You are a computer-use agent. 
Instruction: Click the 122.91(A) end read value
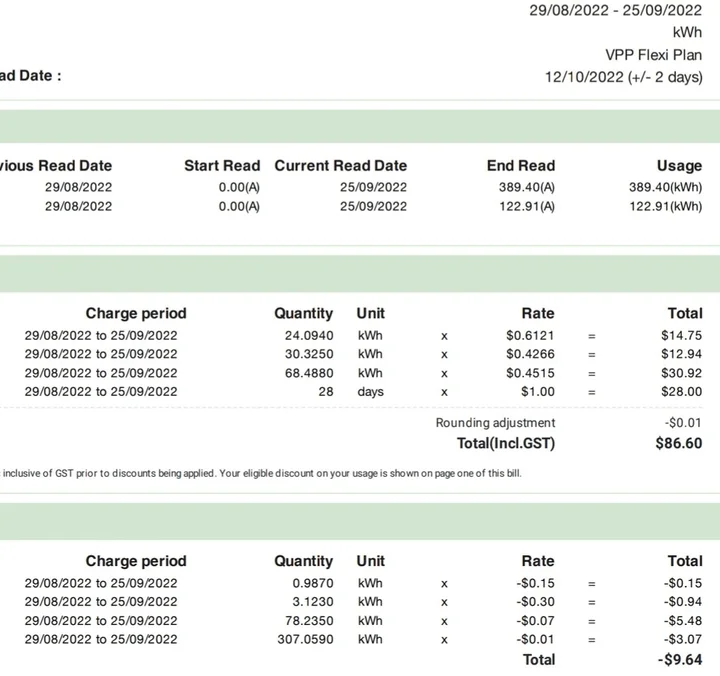click(526, 206)
